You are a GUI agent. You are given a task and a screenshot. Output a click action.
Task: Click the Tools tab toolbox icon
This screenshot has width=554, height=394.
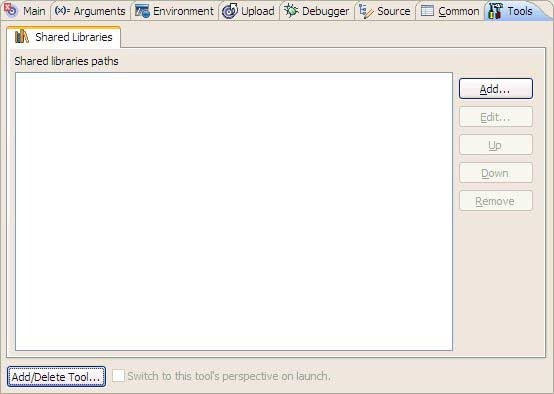(x=495, y=11)
